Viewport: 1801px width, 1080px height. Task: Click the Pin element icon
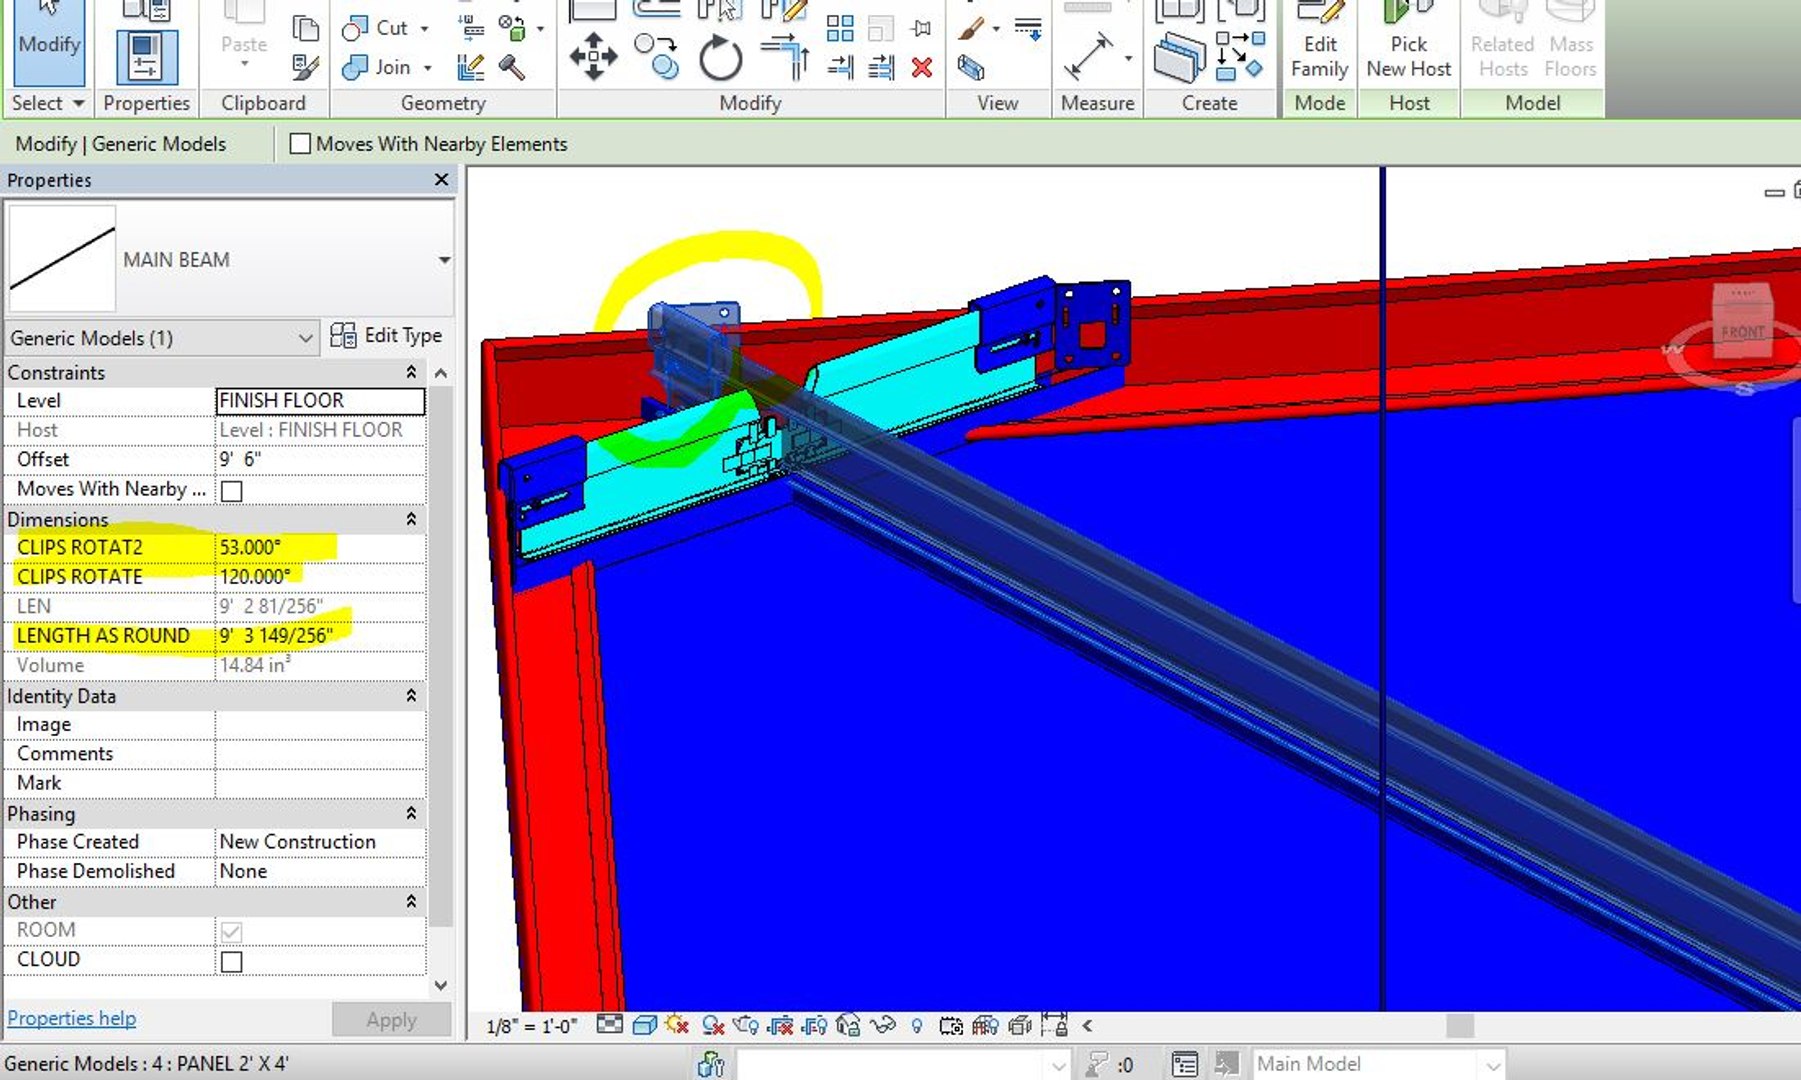click(922, 28)
